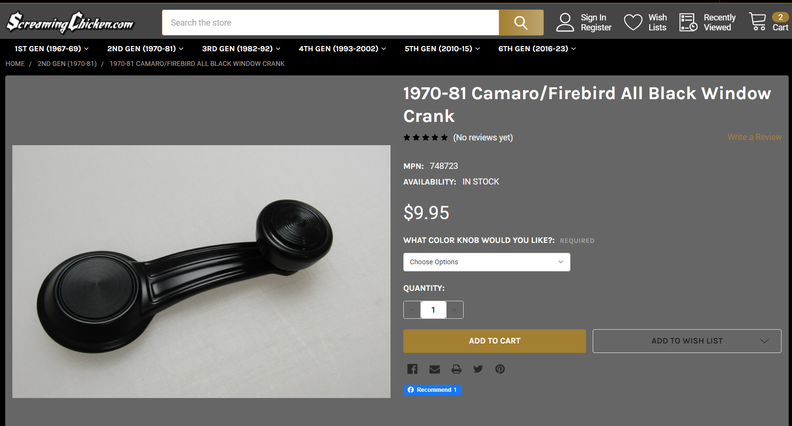Share product on Pinterest icon
This screenshot has height=426, width=792.
(x=500, y=369)
